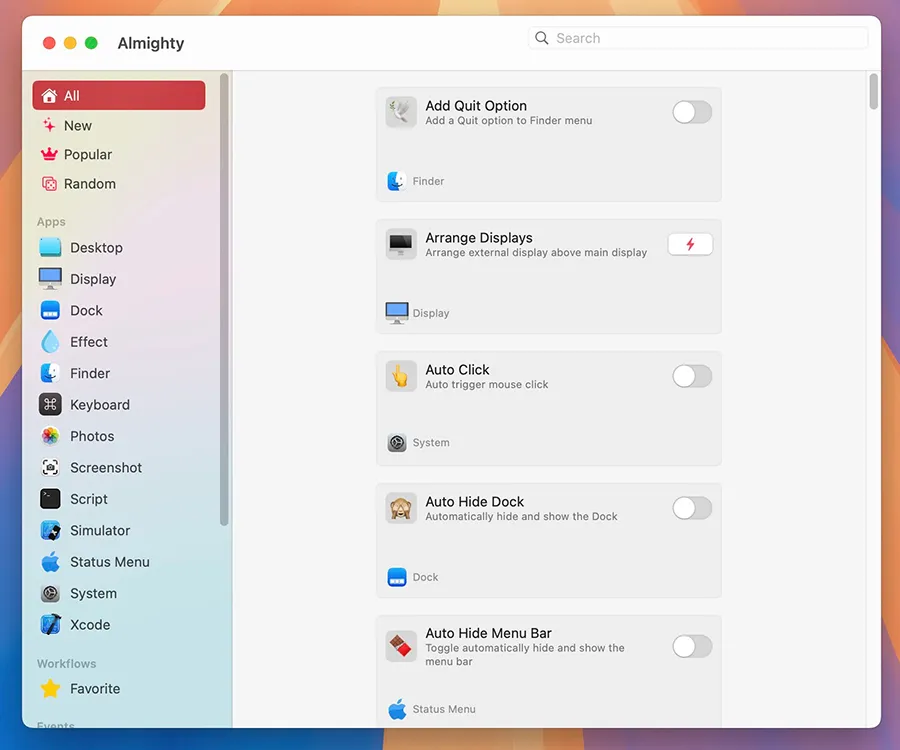900x750 pixels.
Task: Select the Simulator category icon
Action: coord(50,531)
